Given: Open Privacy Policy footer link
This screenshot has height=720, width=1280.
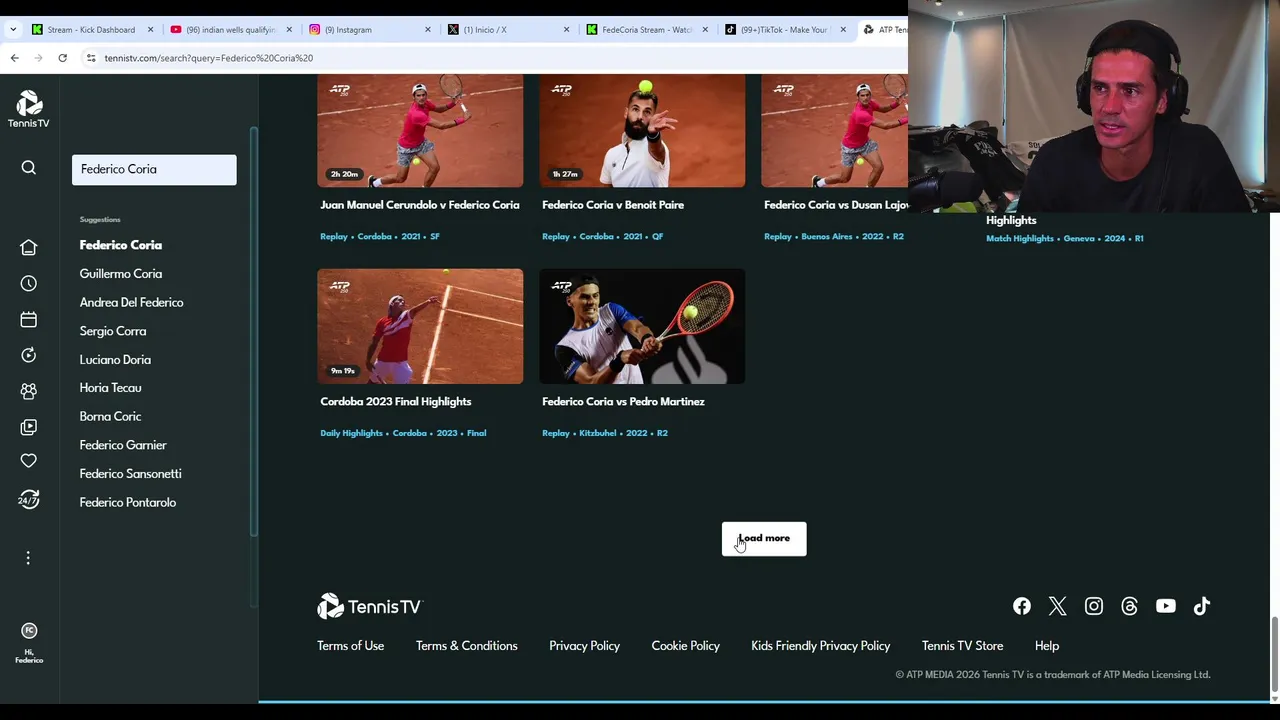Looking at the screenshot, I should pyautogui.click(x=585, y=646).
